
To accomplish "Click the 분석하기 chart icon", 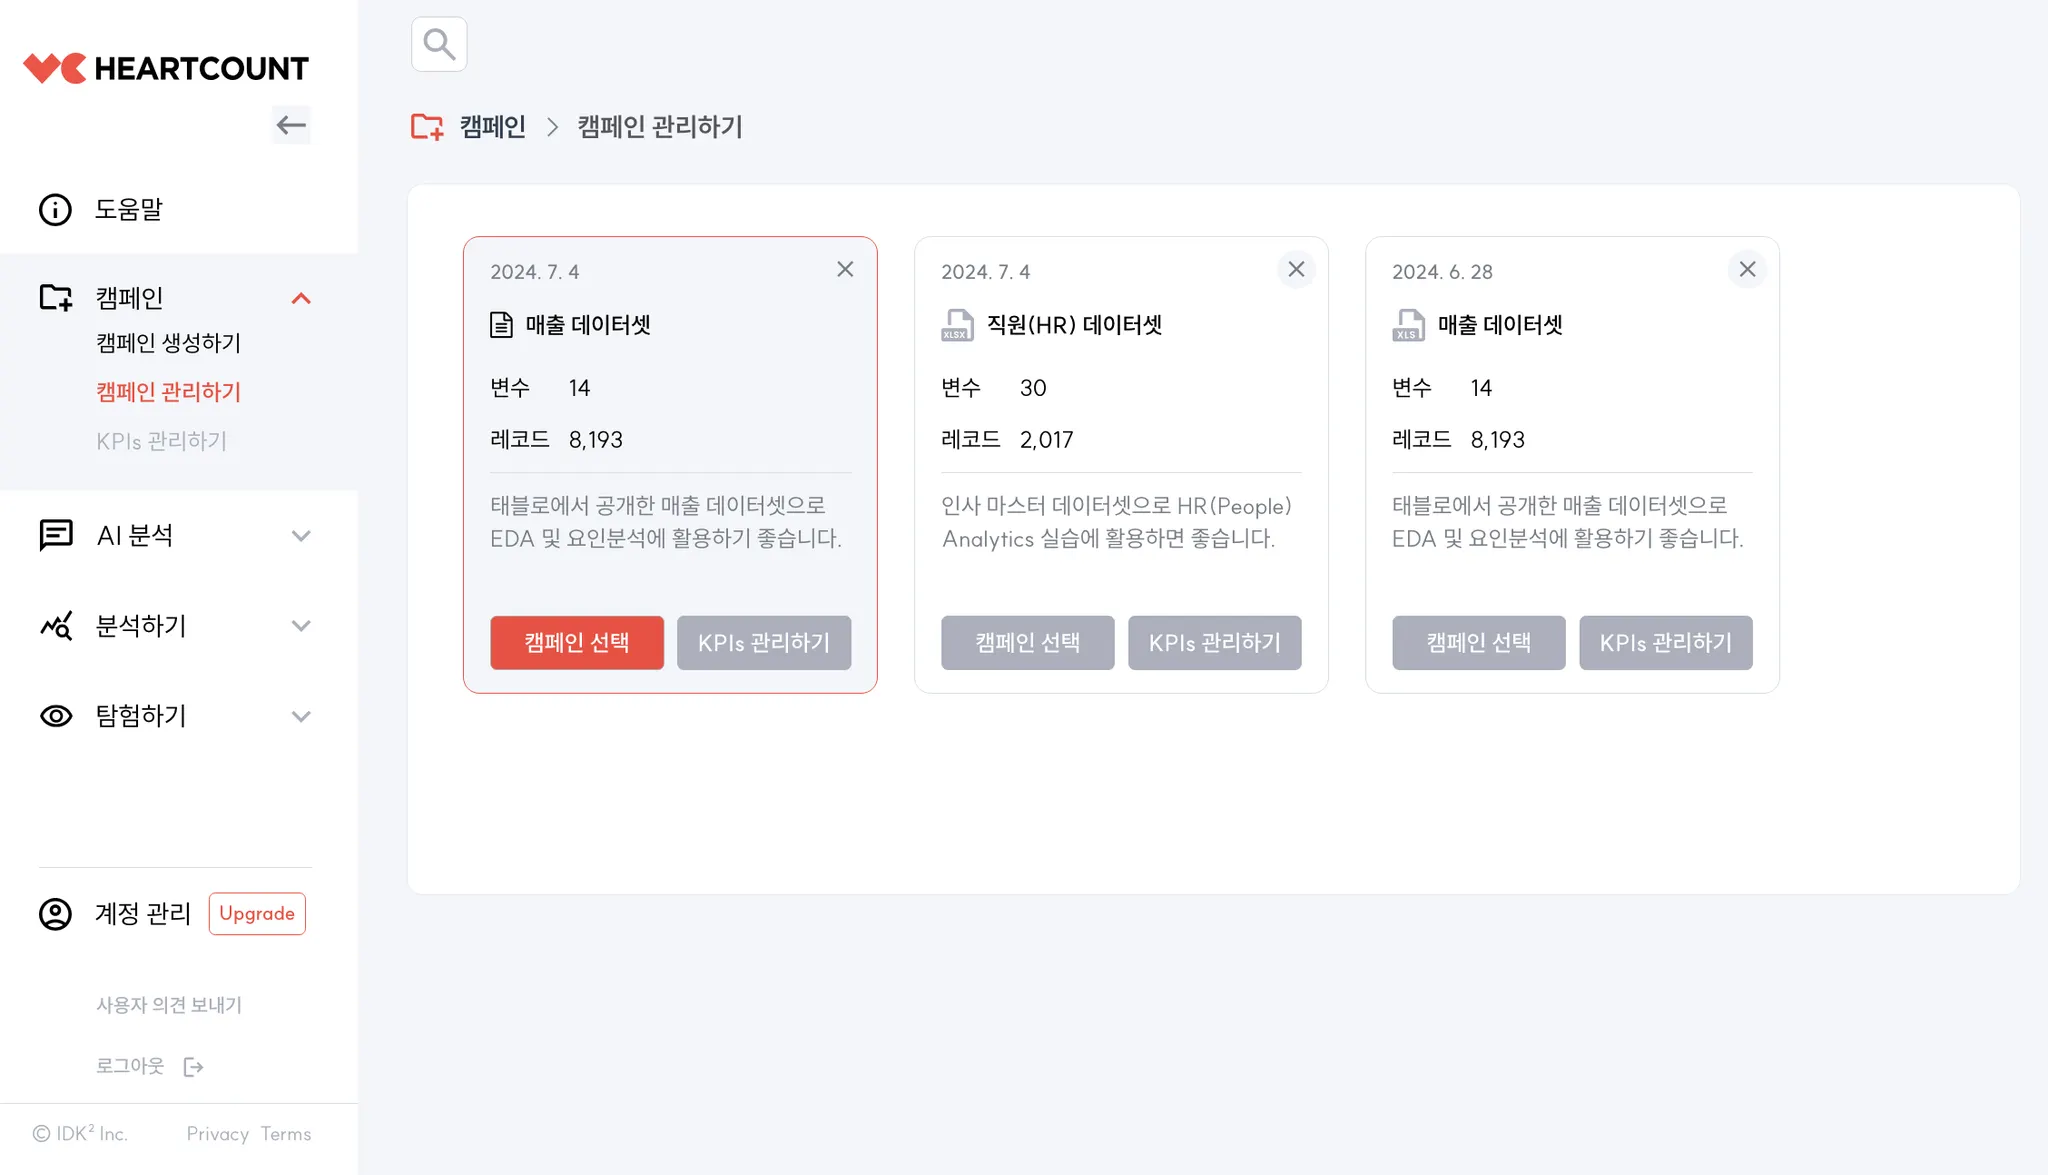I will (x=56, y=626).
